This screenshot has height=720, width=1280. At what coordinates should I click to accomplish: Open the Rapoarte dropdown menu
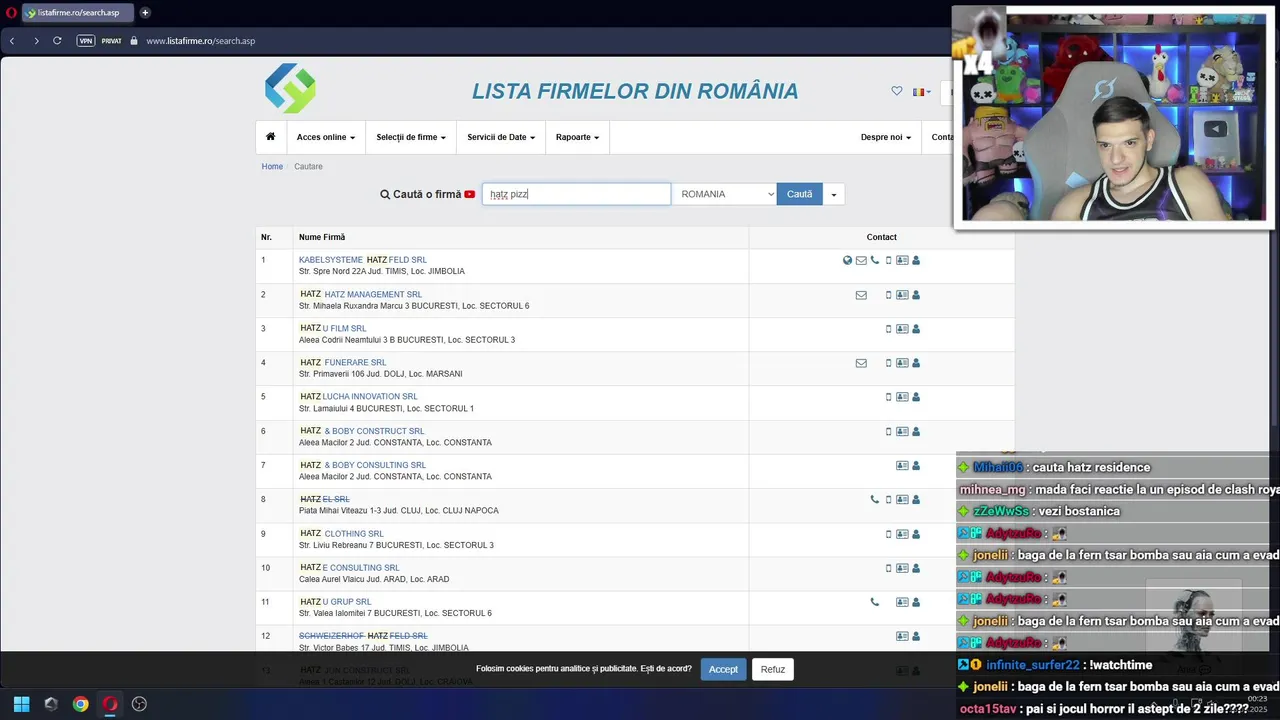tap(577, 137)
